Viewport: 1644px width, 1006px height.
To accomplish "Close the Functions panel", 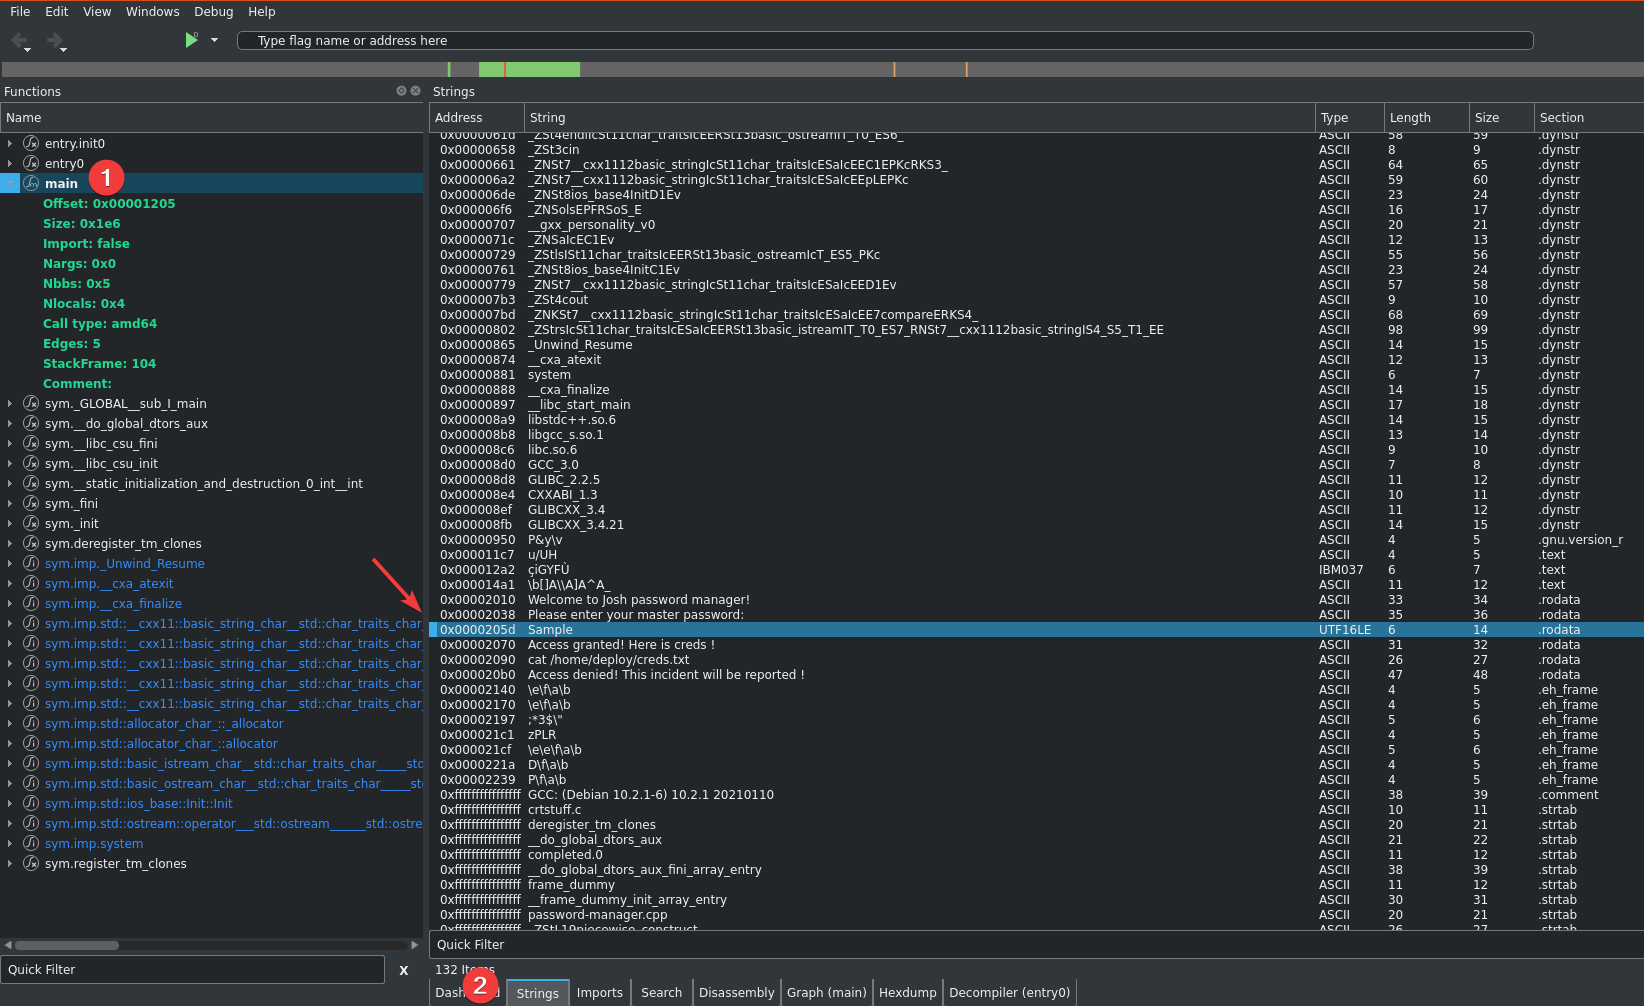I will pyautogui.click(x=415, y=91).
